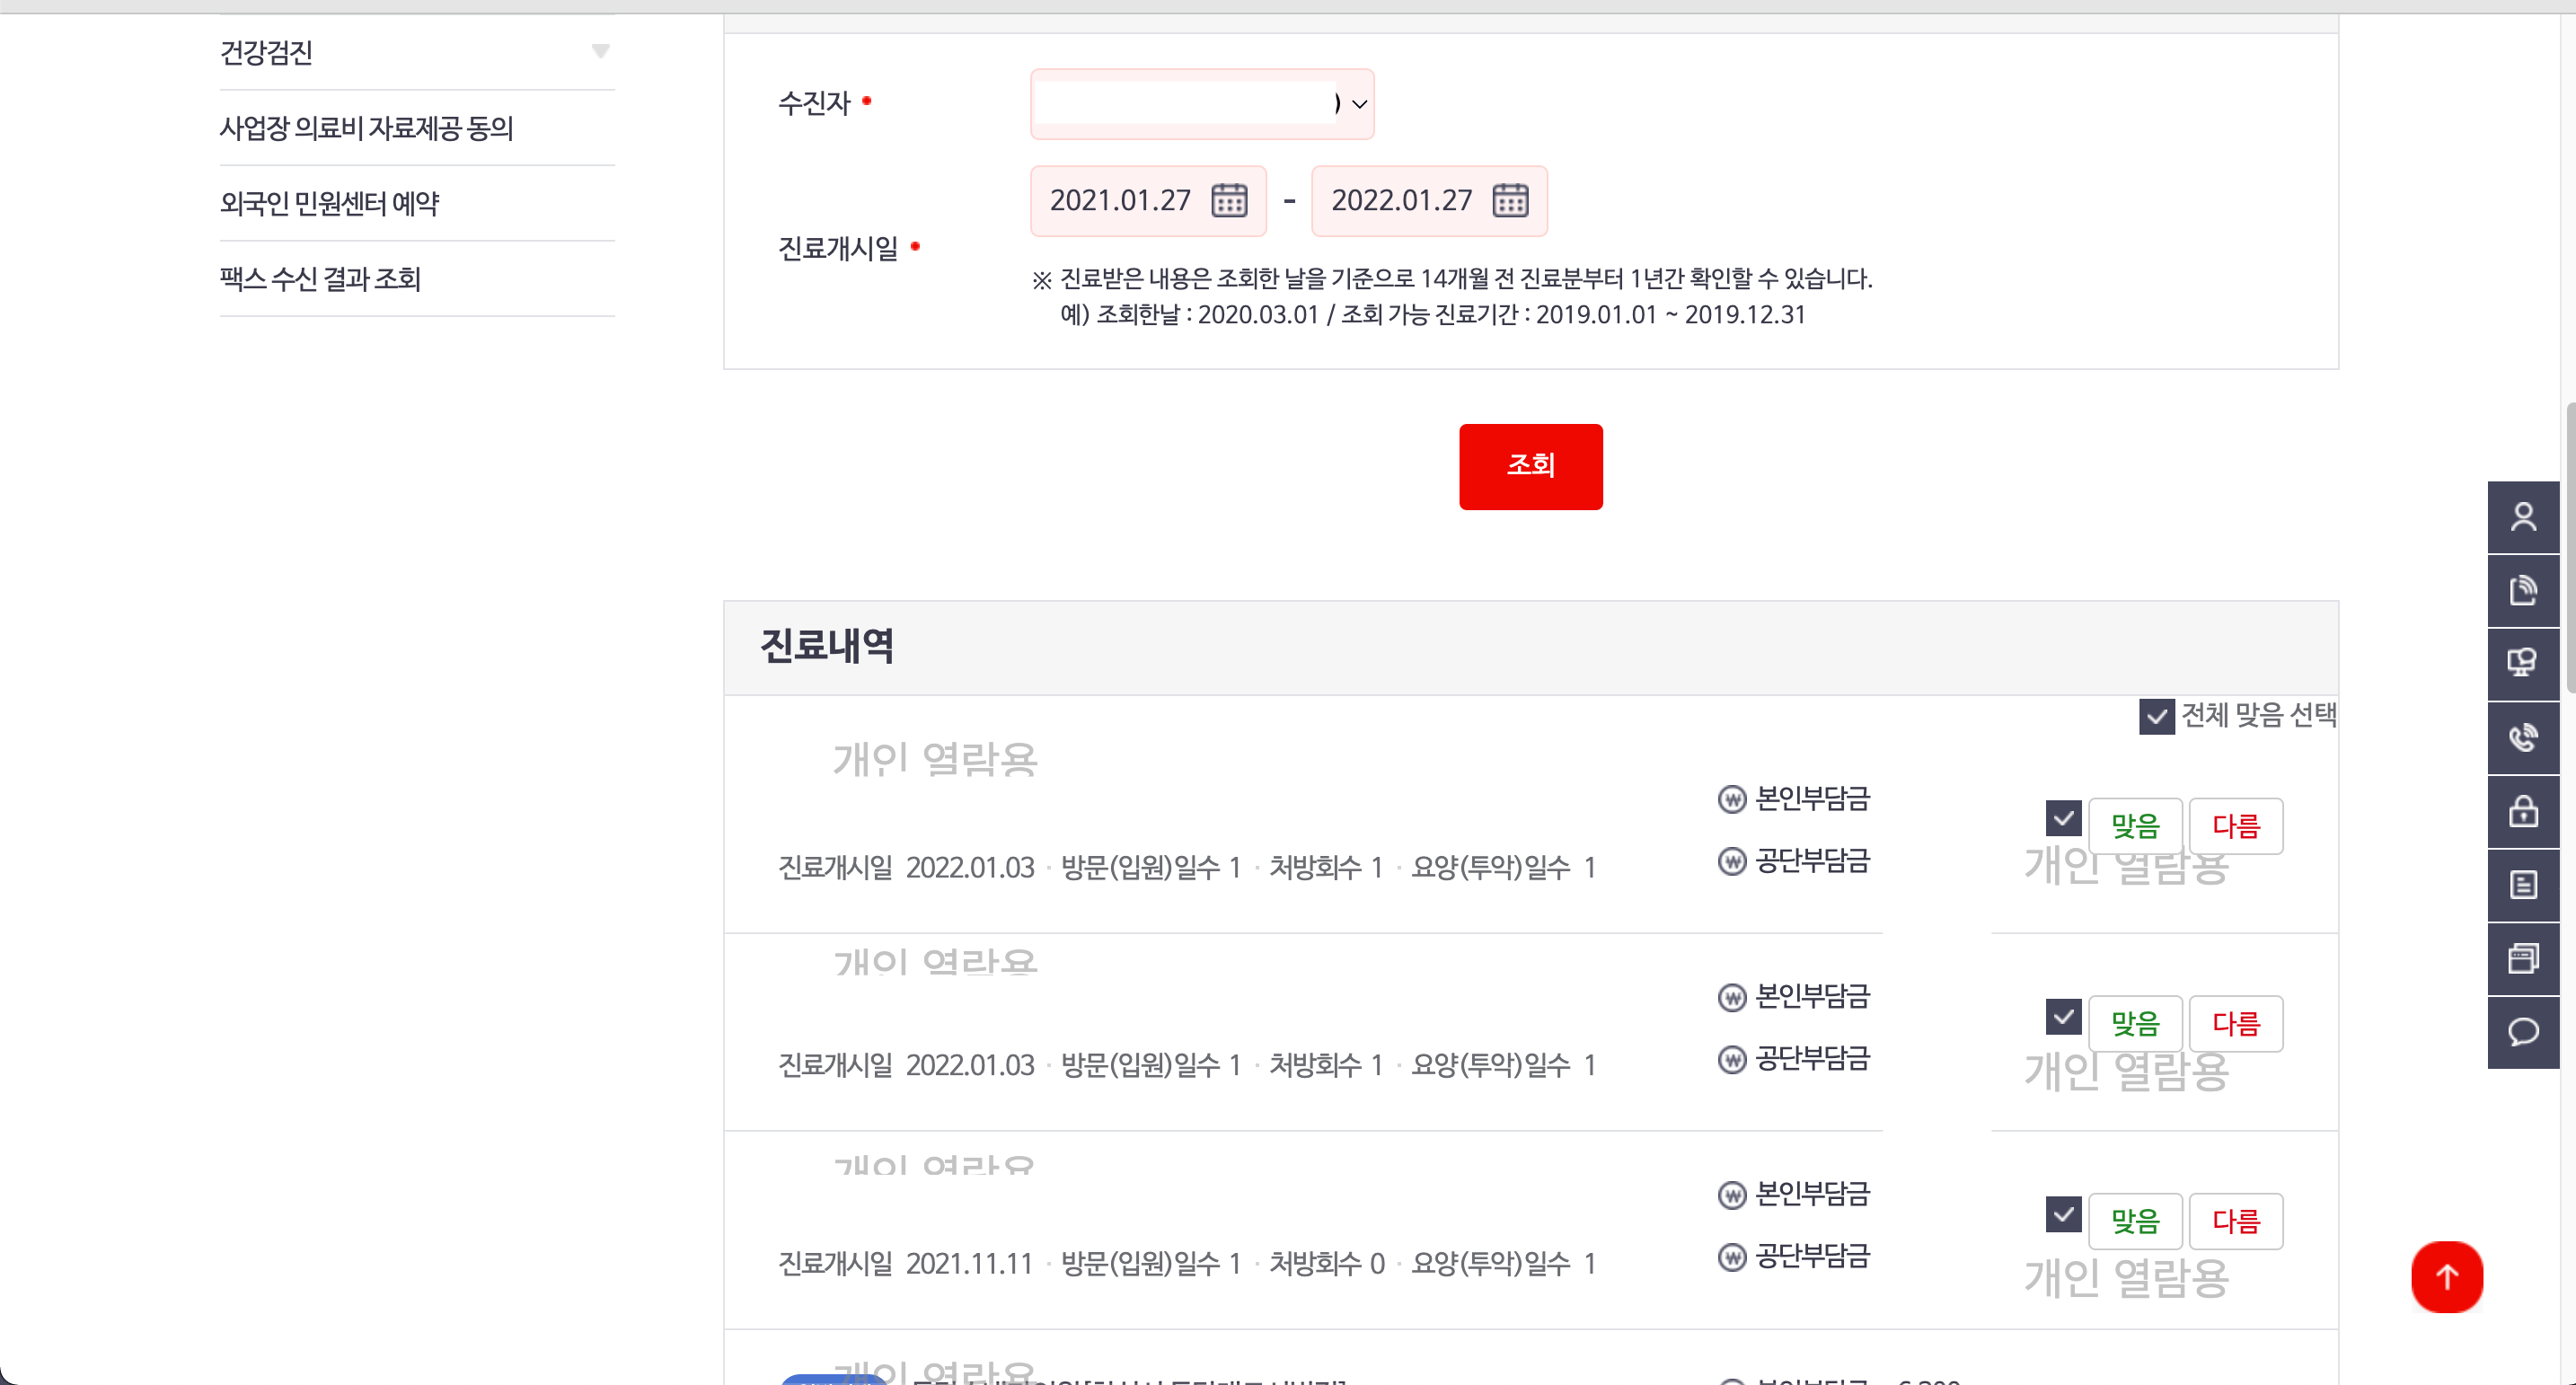Uncheck the checkbox for the 2021.11.11 record

point(2063,1214)
